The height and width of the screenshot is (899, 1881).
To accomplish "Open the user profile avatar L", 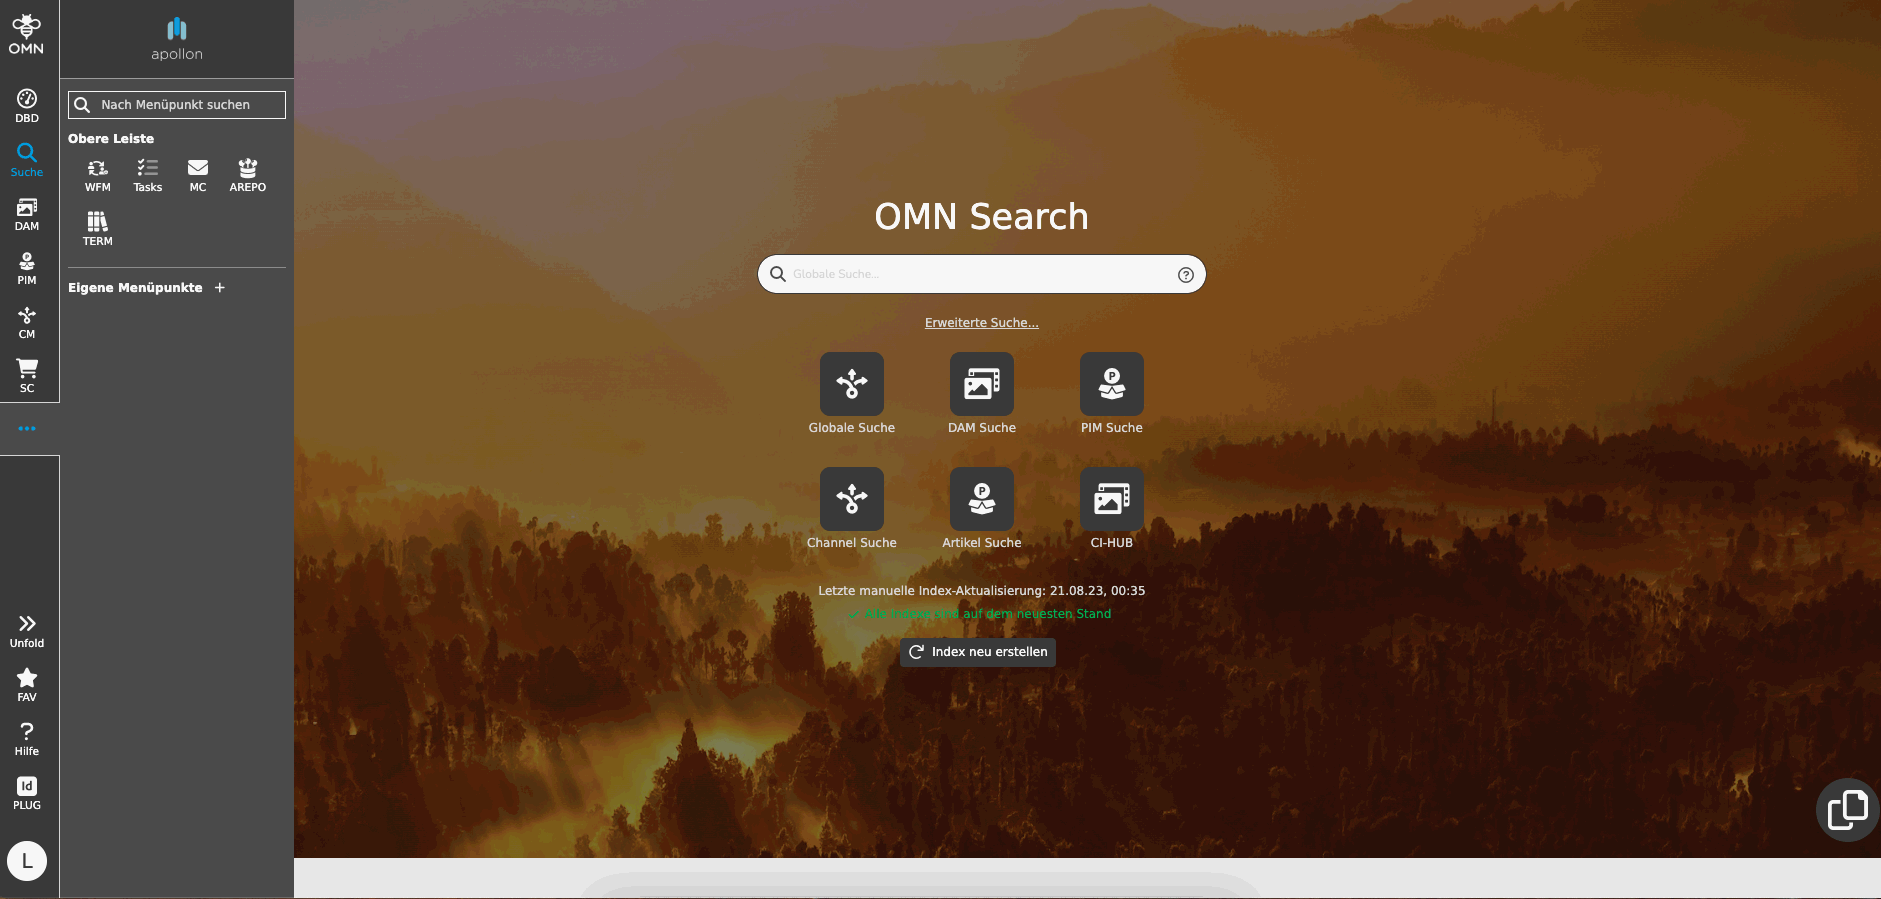I will click(x=27, y=861).
